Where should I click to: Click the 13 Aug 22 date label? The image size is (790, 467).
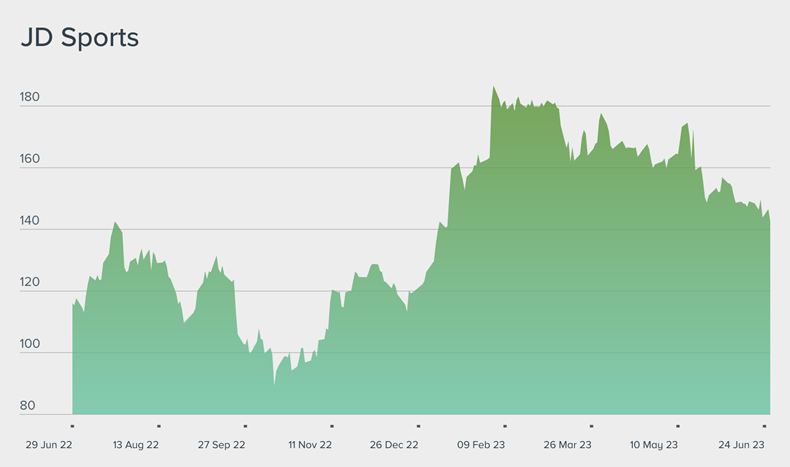[x=135, y=443]
